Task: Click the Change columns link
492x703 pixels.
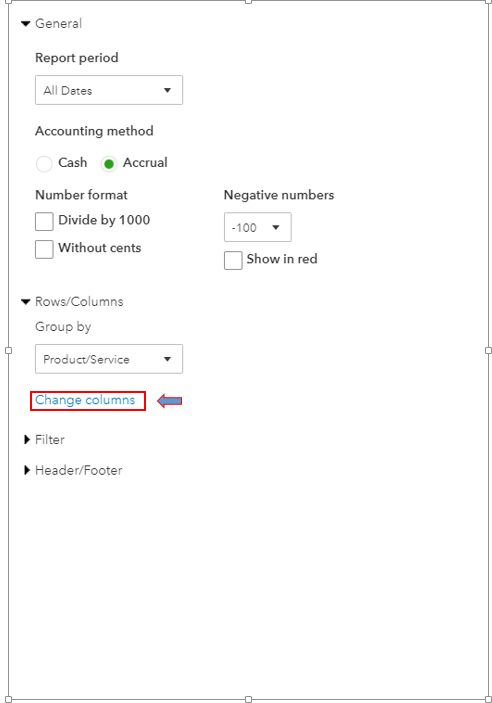Action: [85, 400]
